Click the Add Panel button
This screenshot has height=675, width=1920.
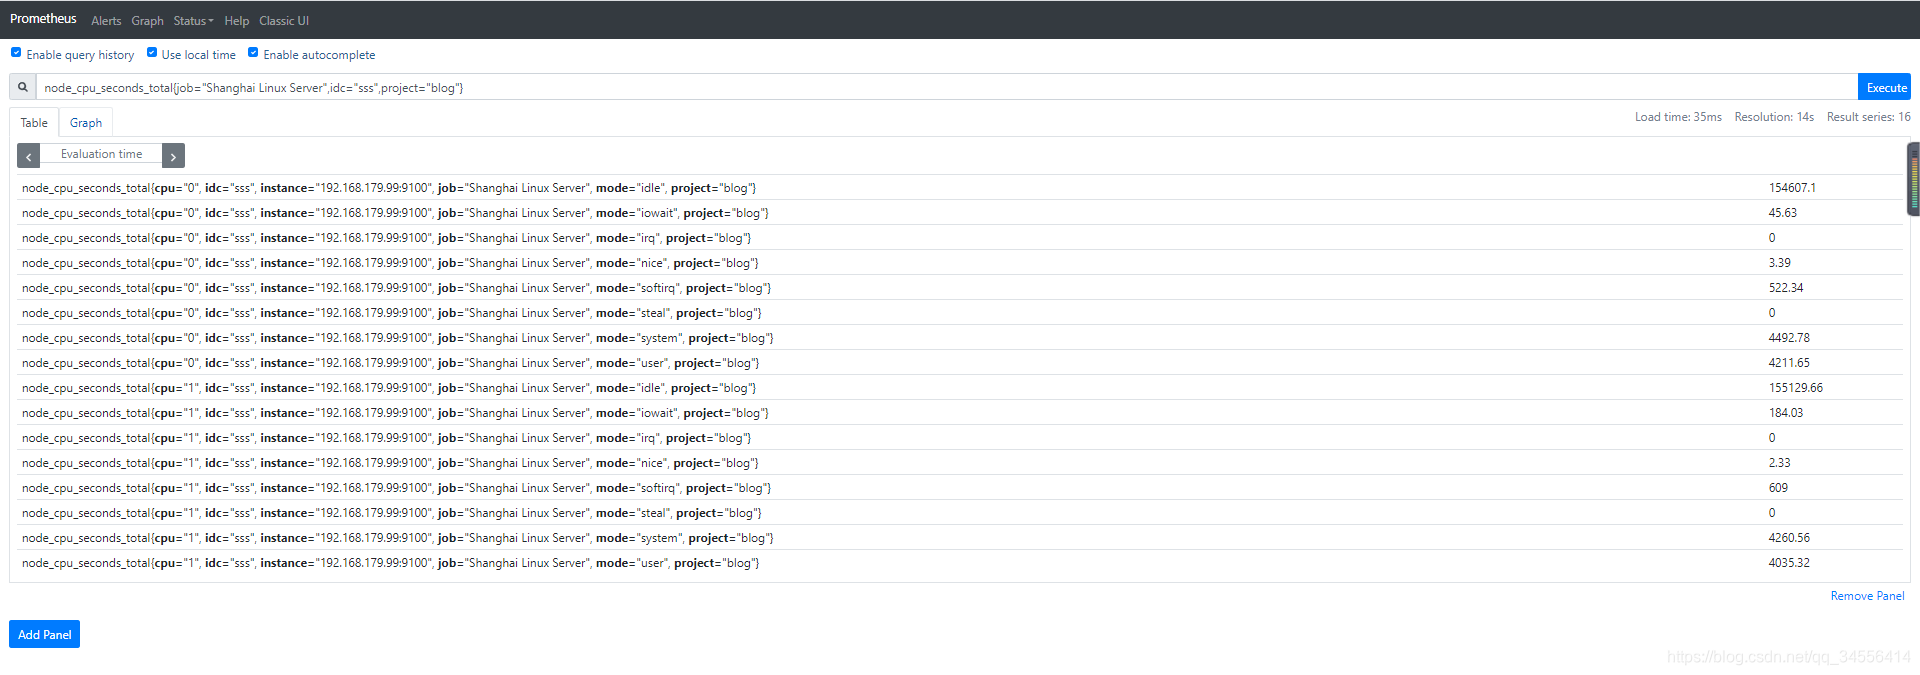point(44,634)
